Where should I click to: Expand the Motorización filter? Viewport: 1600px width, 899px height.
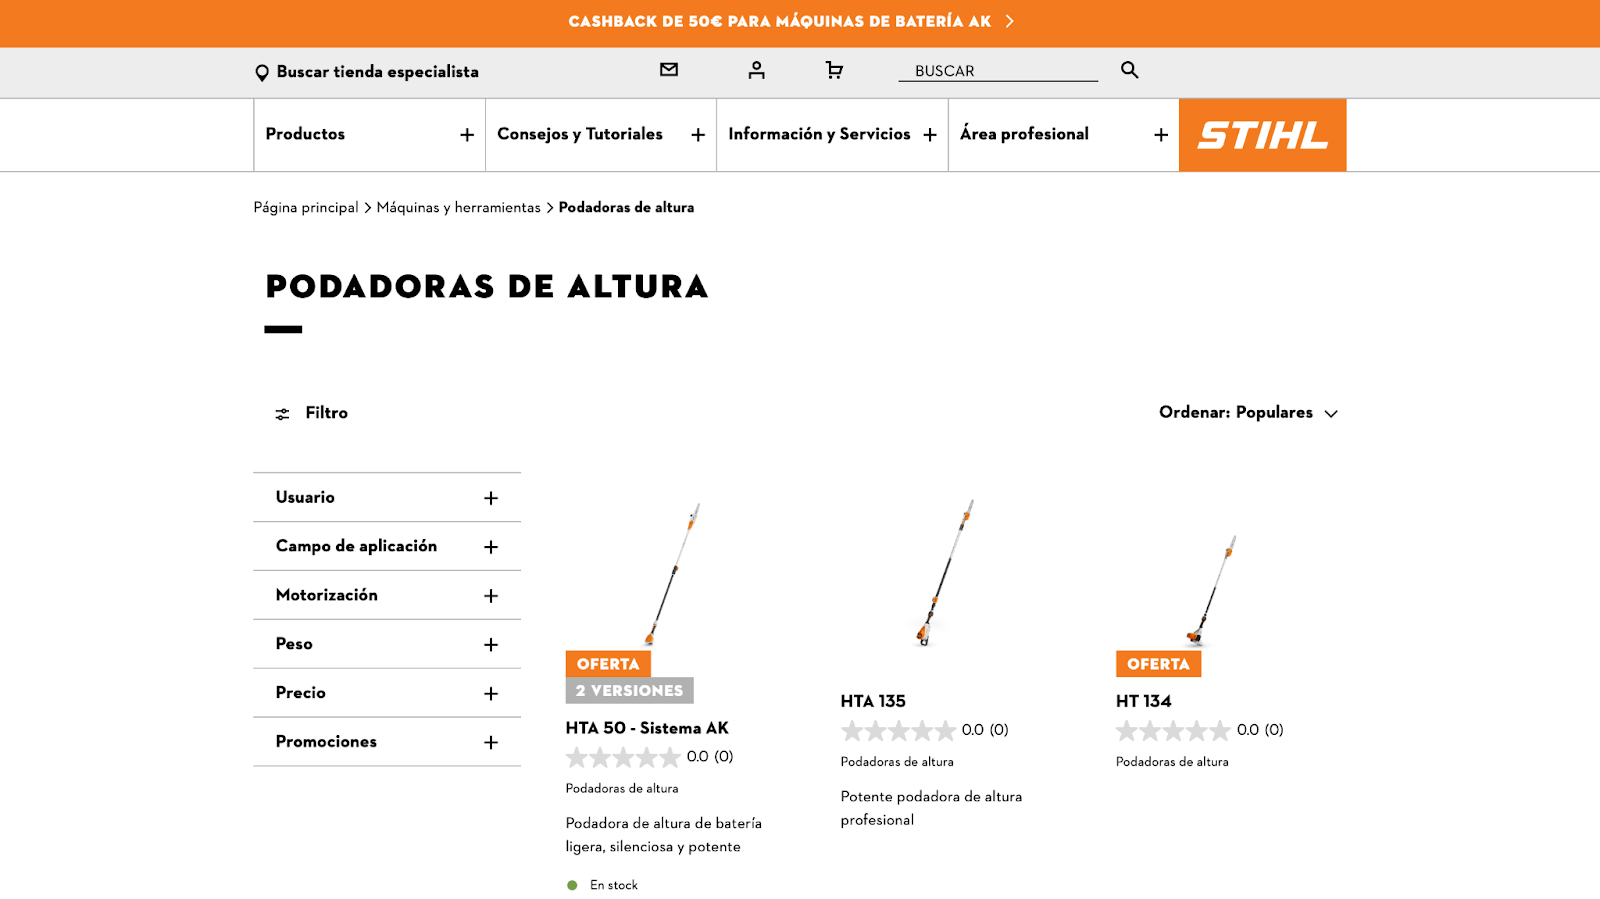(387, 595)
